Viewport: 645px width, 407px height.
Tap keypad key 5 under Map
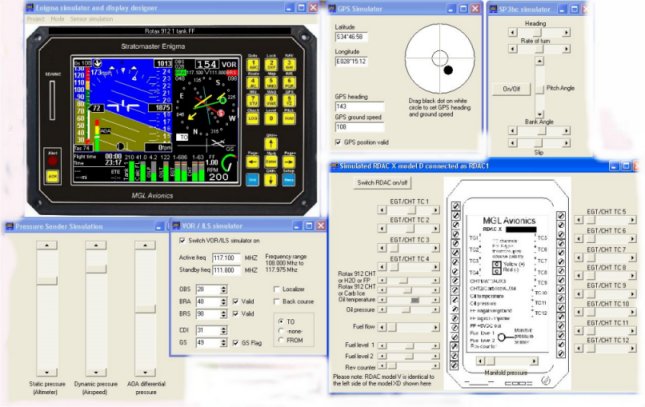(271, 82)
